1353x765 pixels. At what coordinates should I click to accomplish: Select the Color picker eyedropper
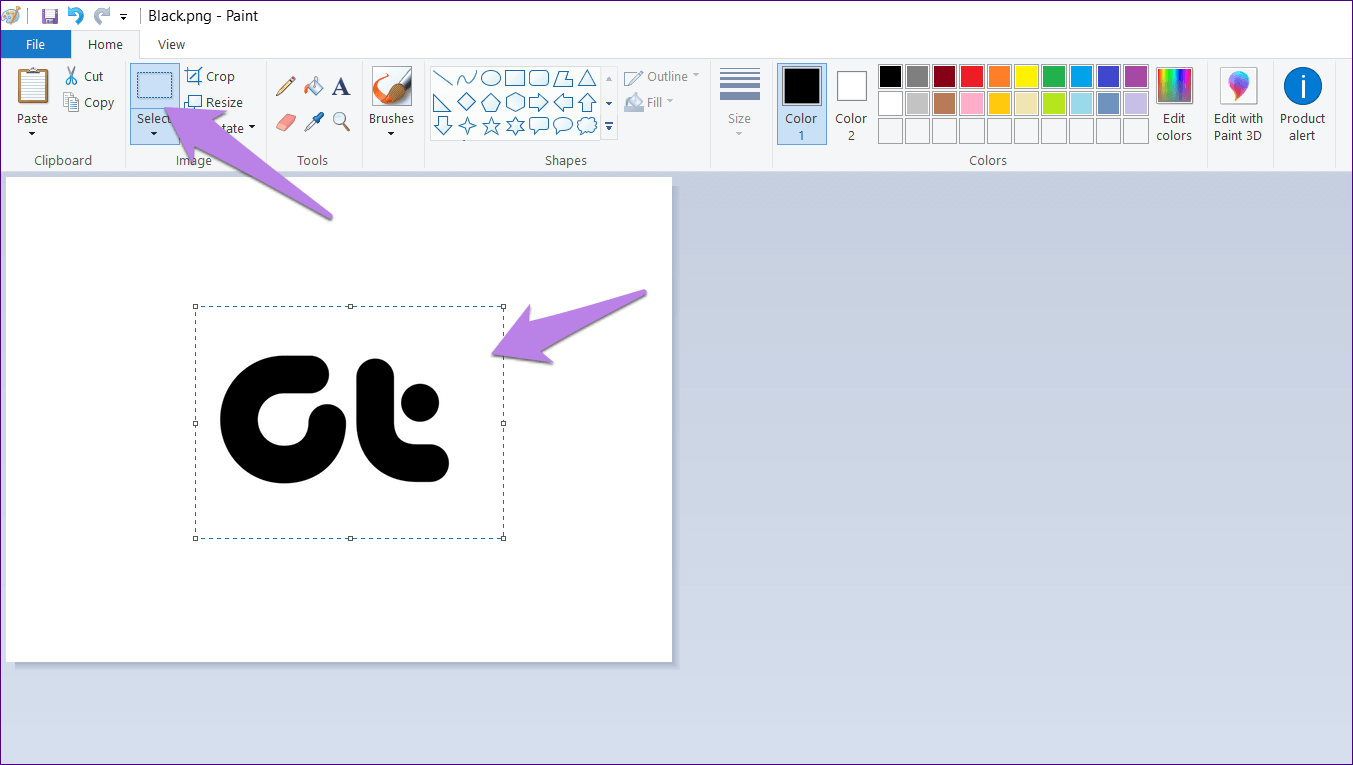[314, 122]
